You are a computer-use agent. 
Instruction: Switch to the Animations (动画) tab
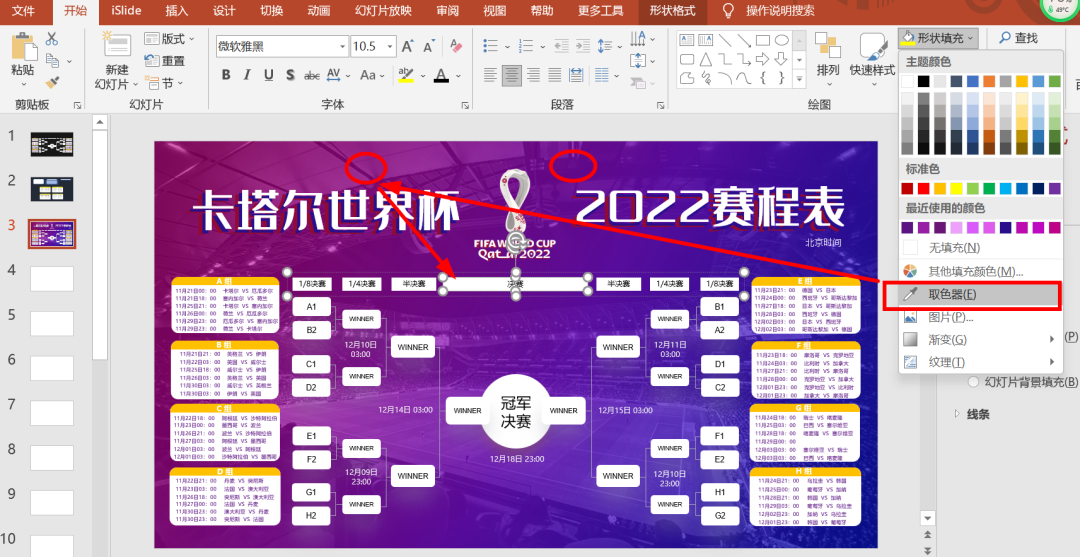(318, 10)
